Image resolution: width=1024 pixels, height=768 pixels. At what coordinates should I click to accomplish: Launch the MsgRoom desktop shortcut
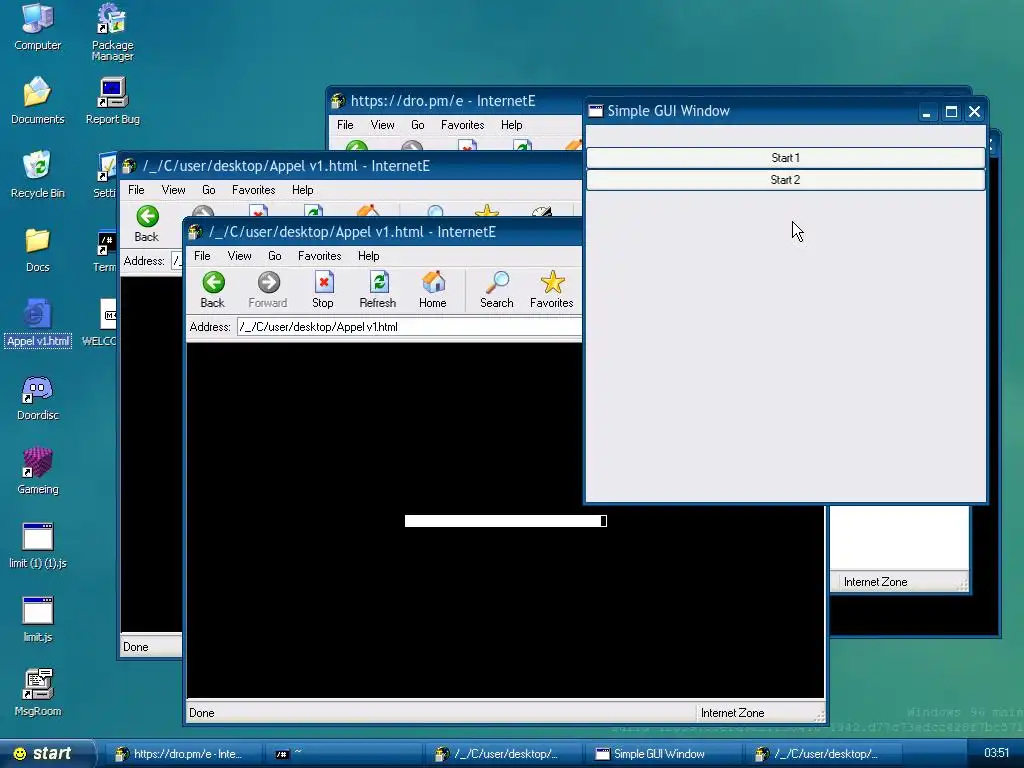point(37,693)
